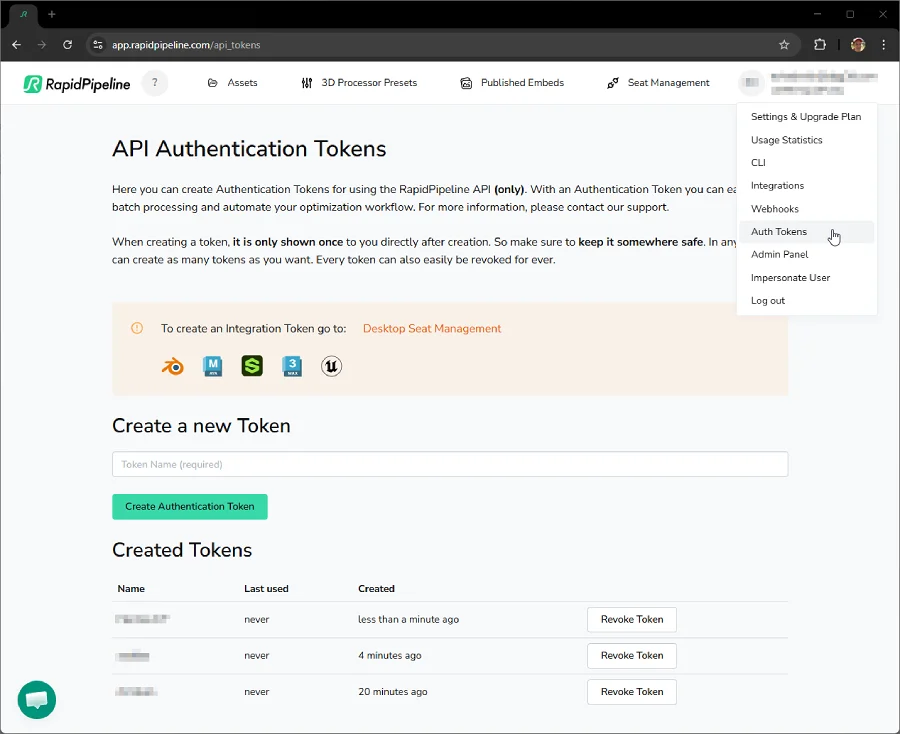Image resolution: width=900 pixels, height=734 pixels.
Task: Select the Maya integration icon
Action: coord(212,366)
